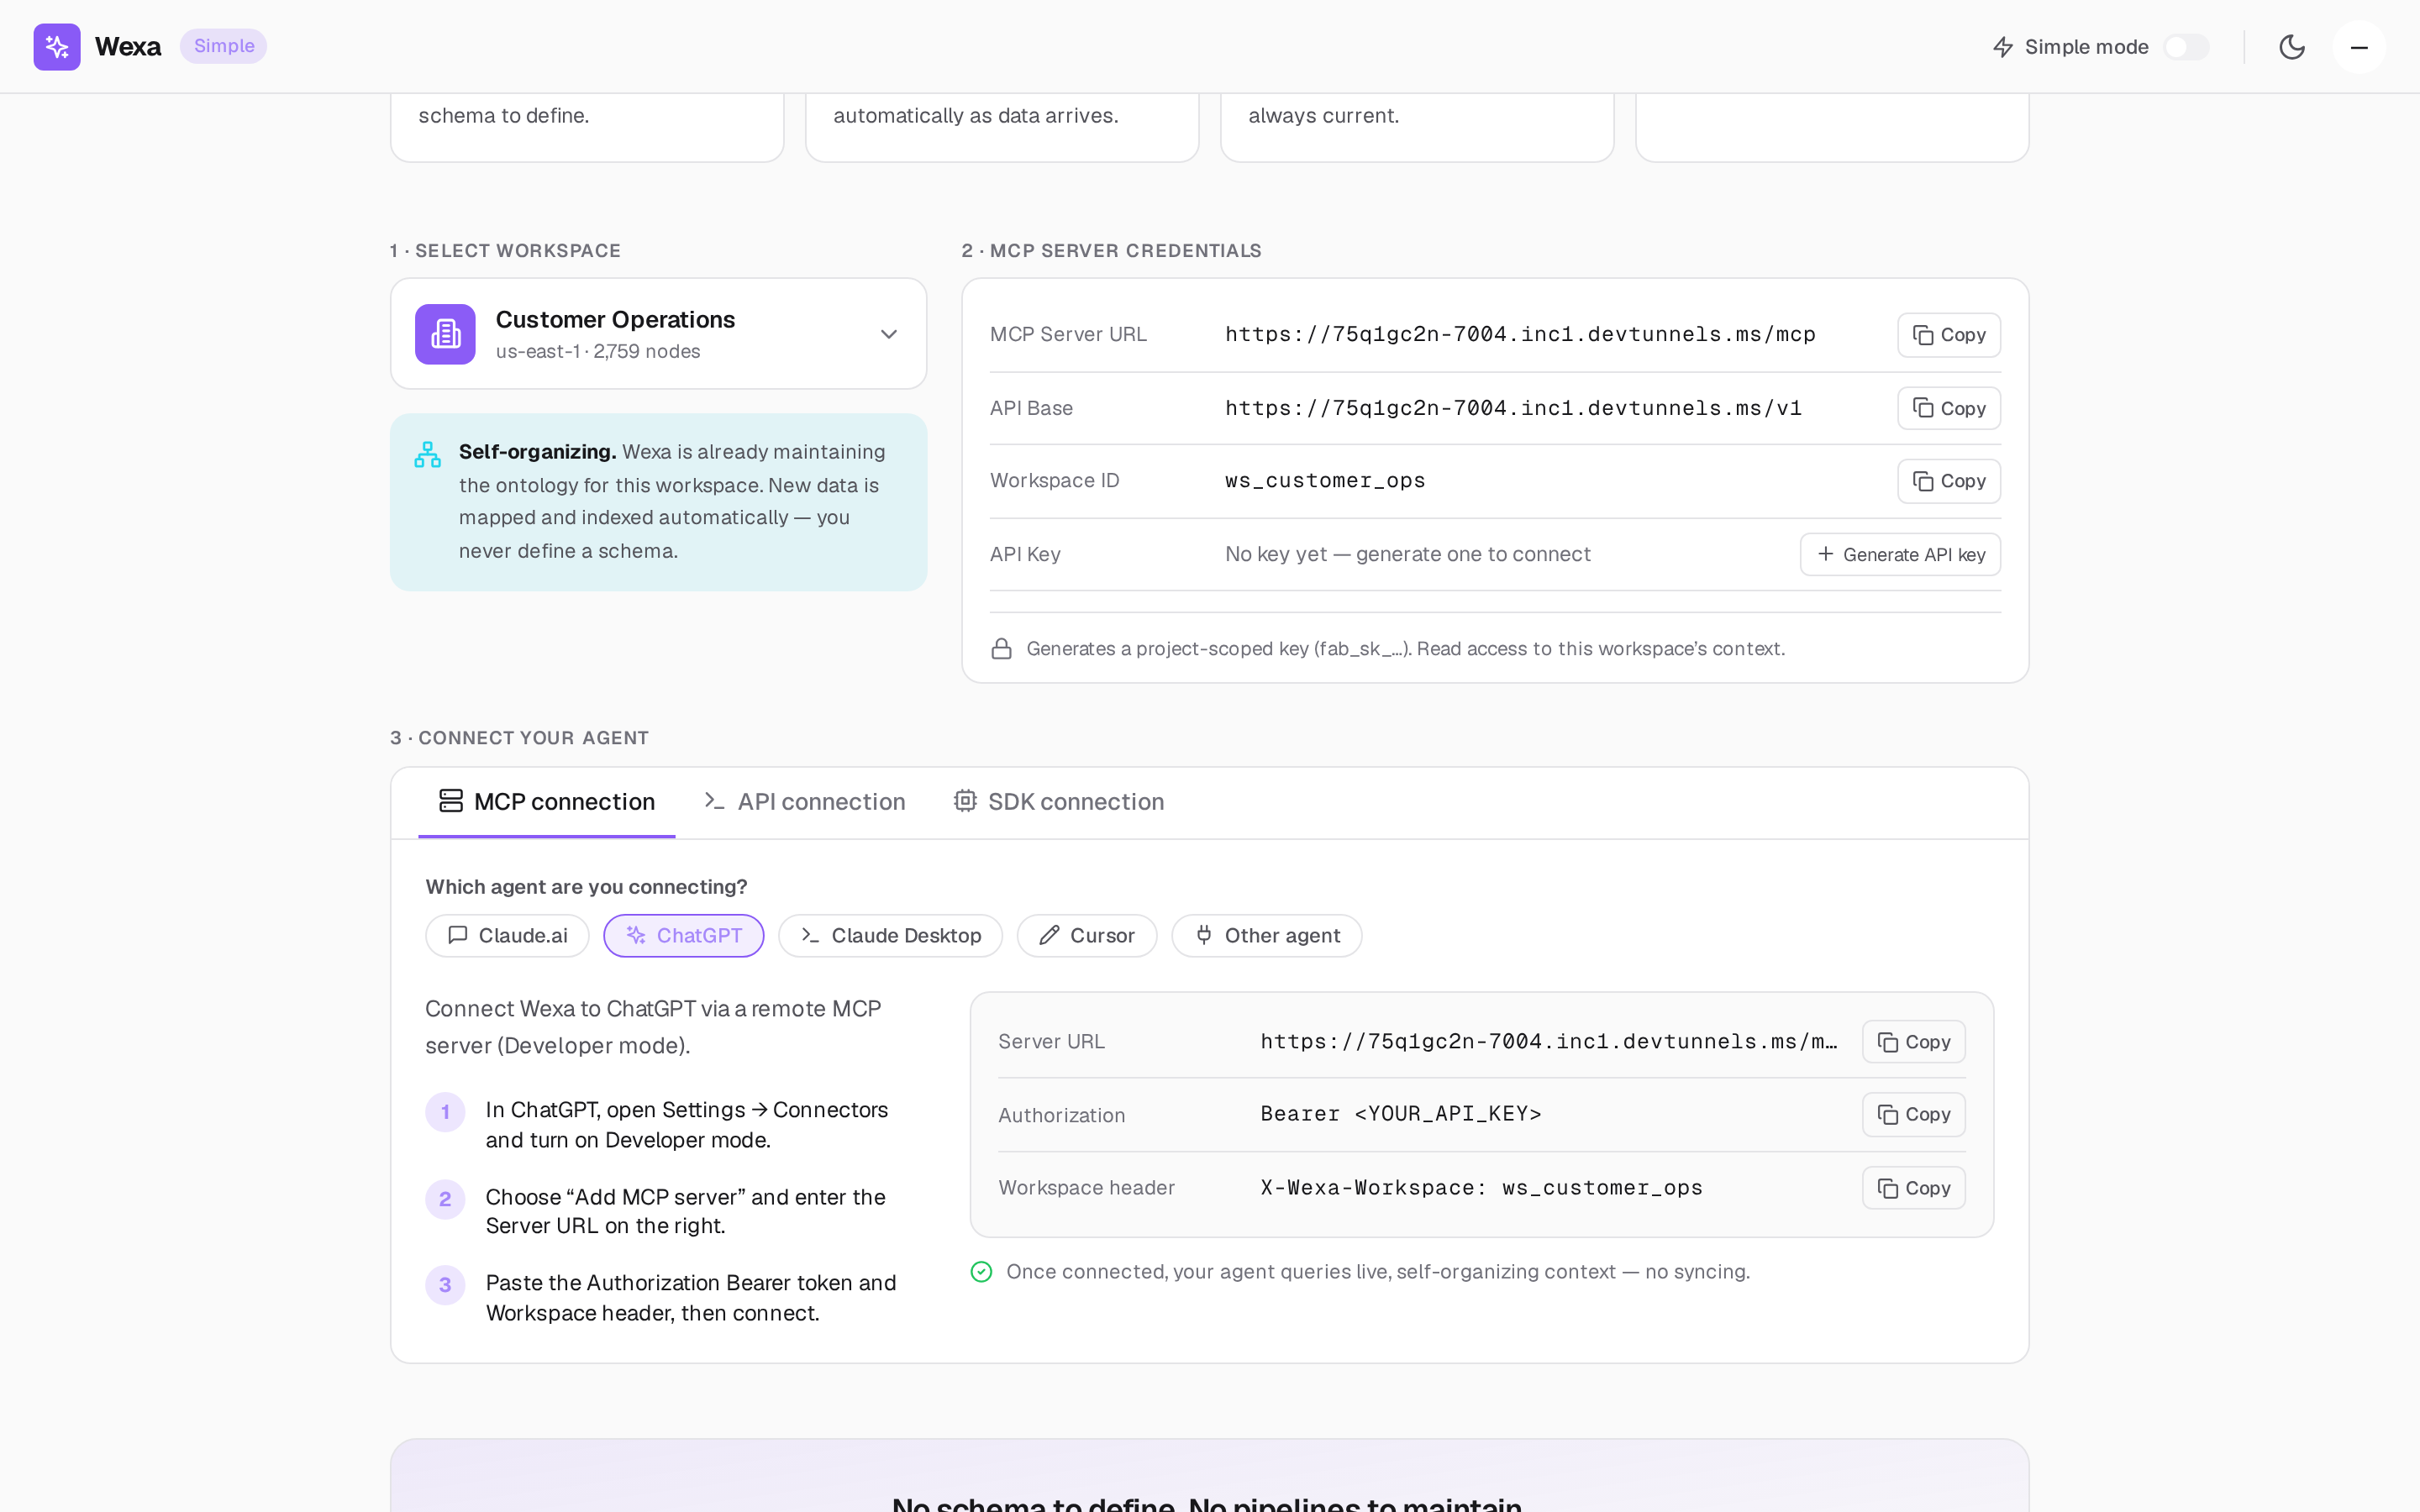Select the Claude Desktop agent chip
This screenshot has height=1512, width=2420.
pyautogui.click(x=890, y=936)
